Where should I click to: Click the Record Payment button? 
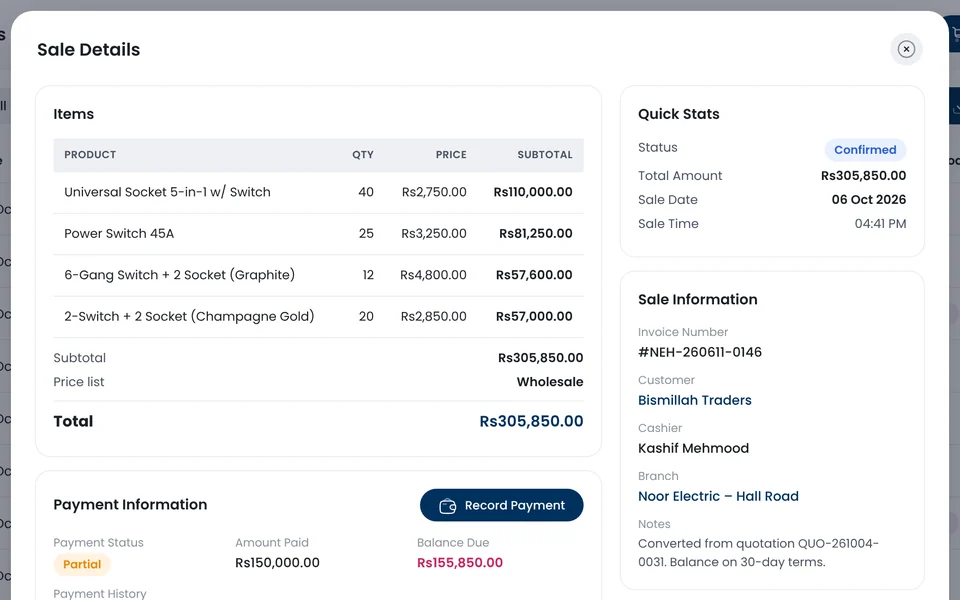[x=501, y=505]
